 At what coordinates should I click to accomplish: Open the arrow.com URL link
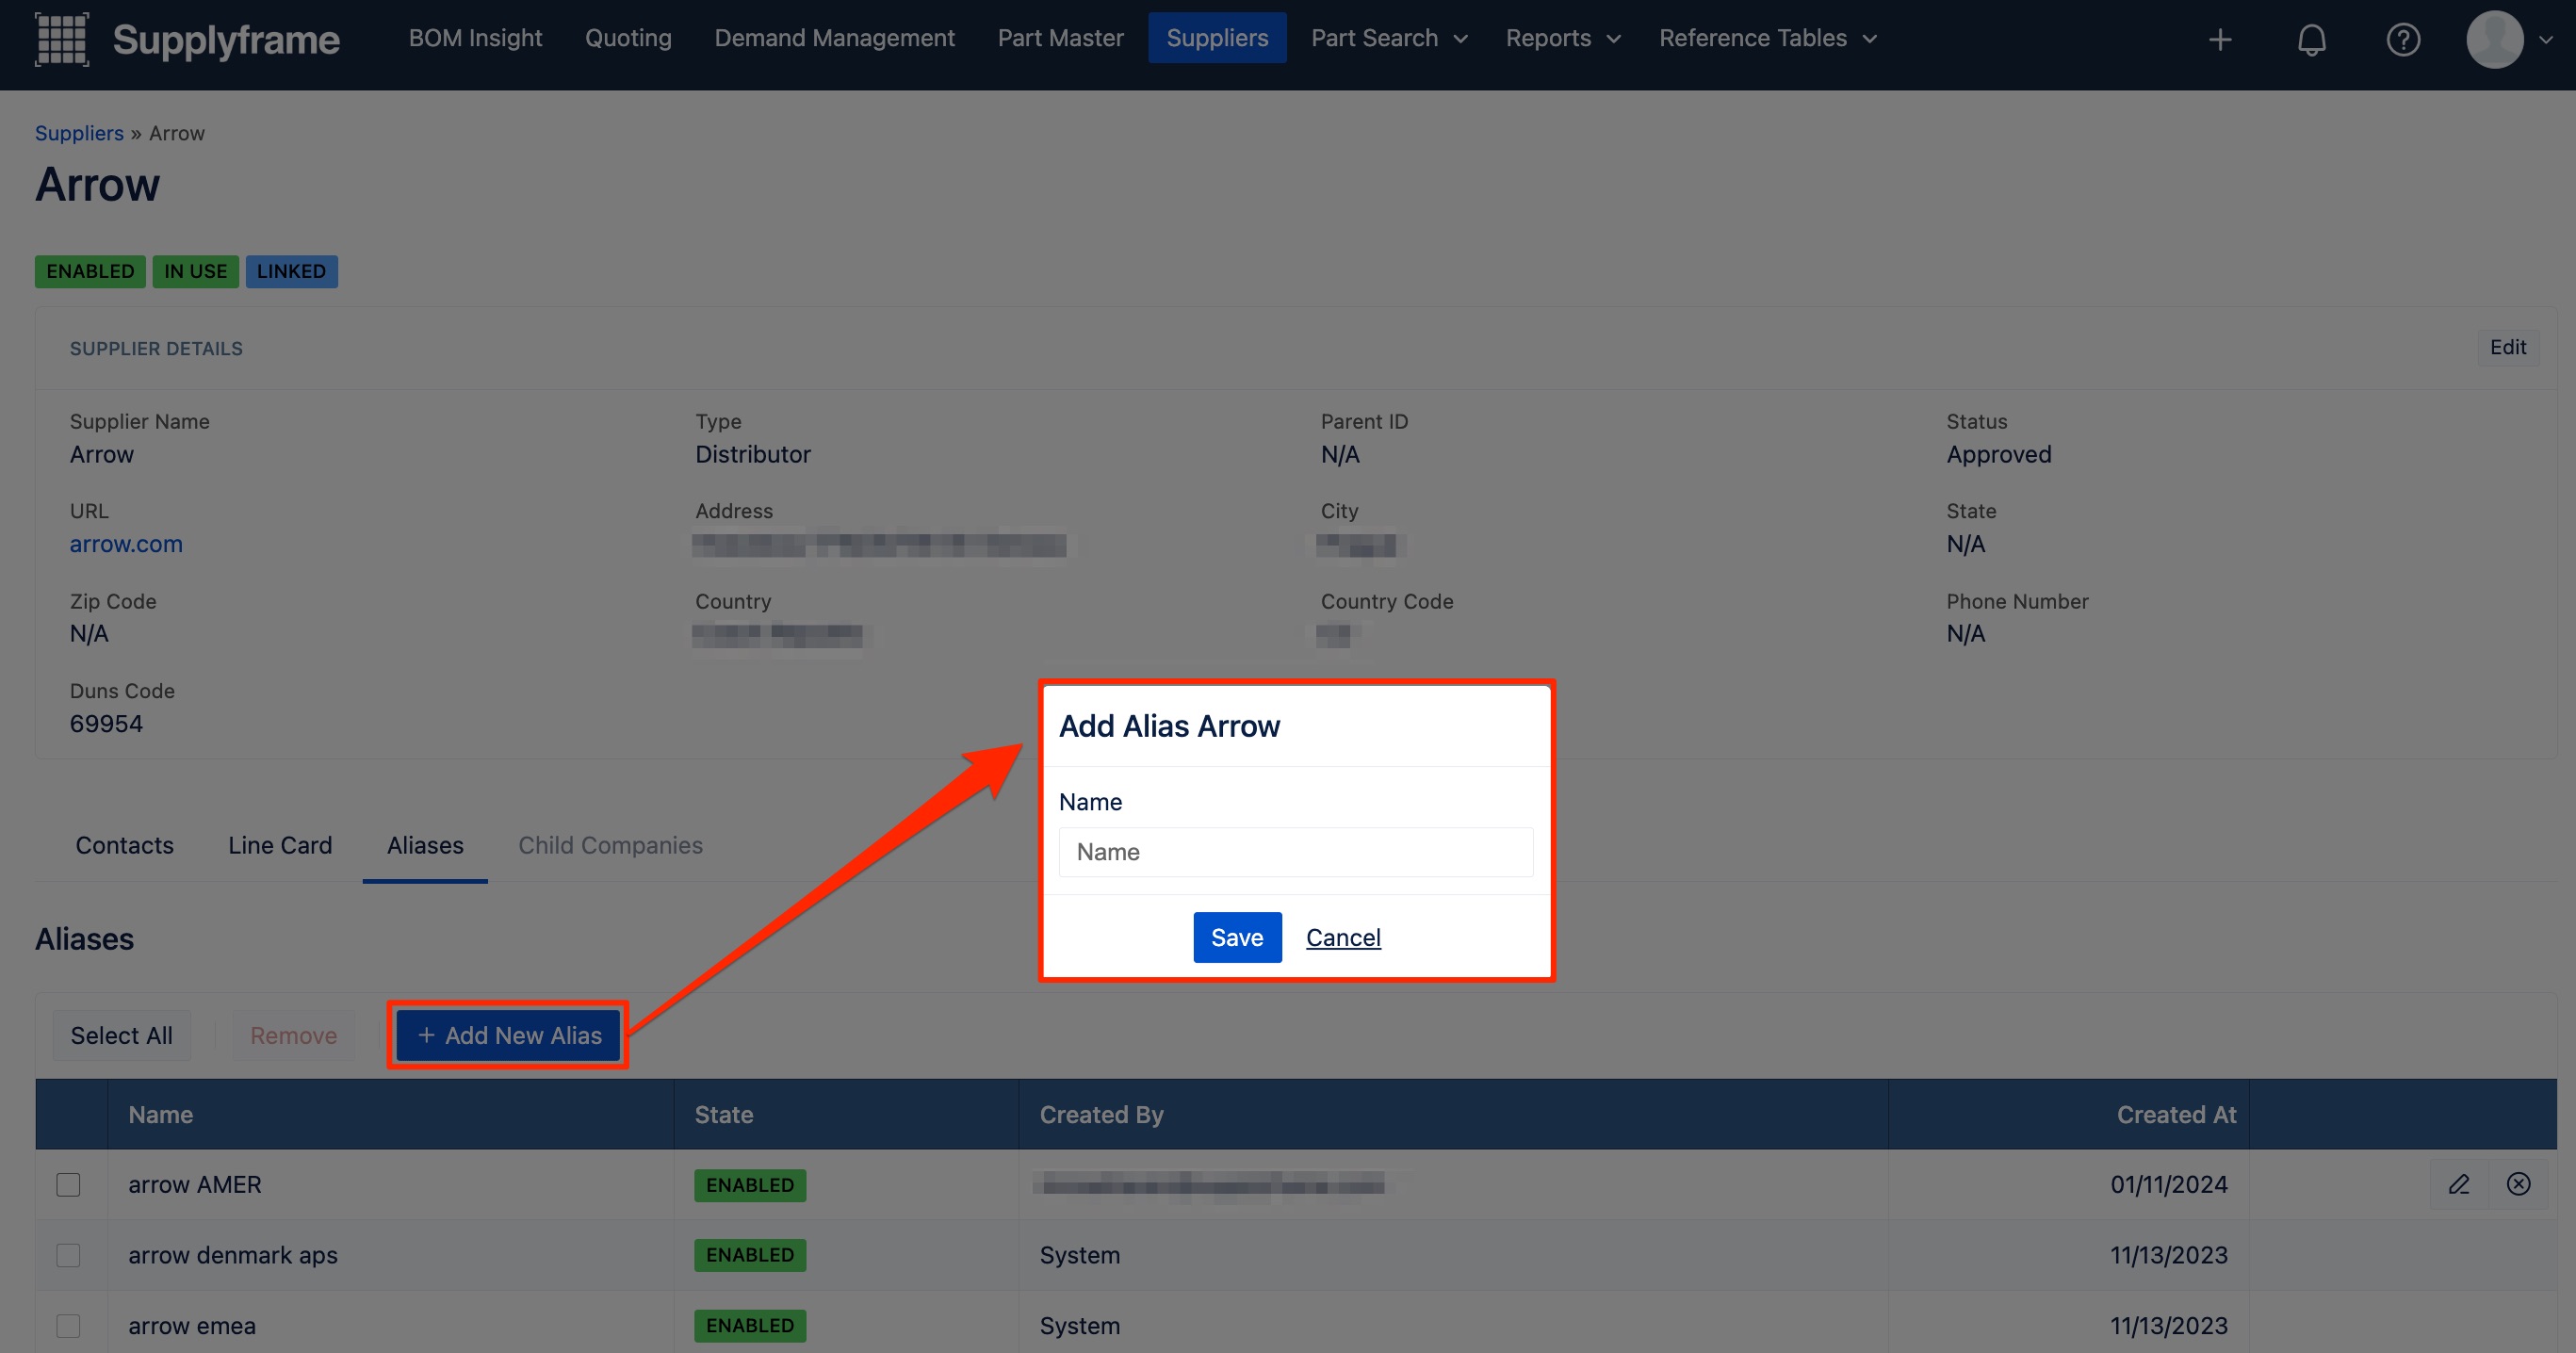(x=126, y=544)
